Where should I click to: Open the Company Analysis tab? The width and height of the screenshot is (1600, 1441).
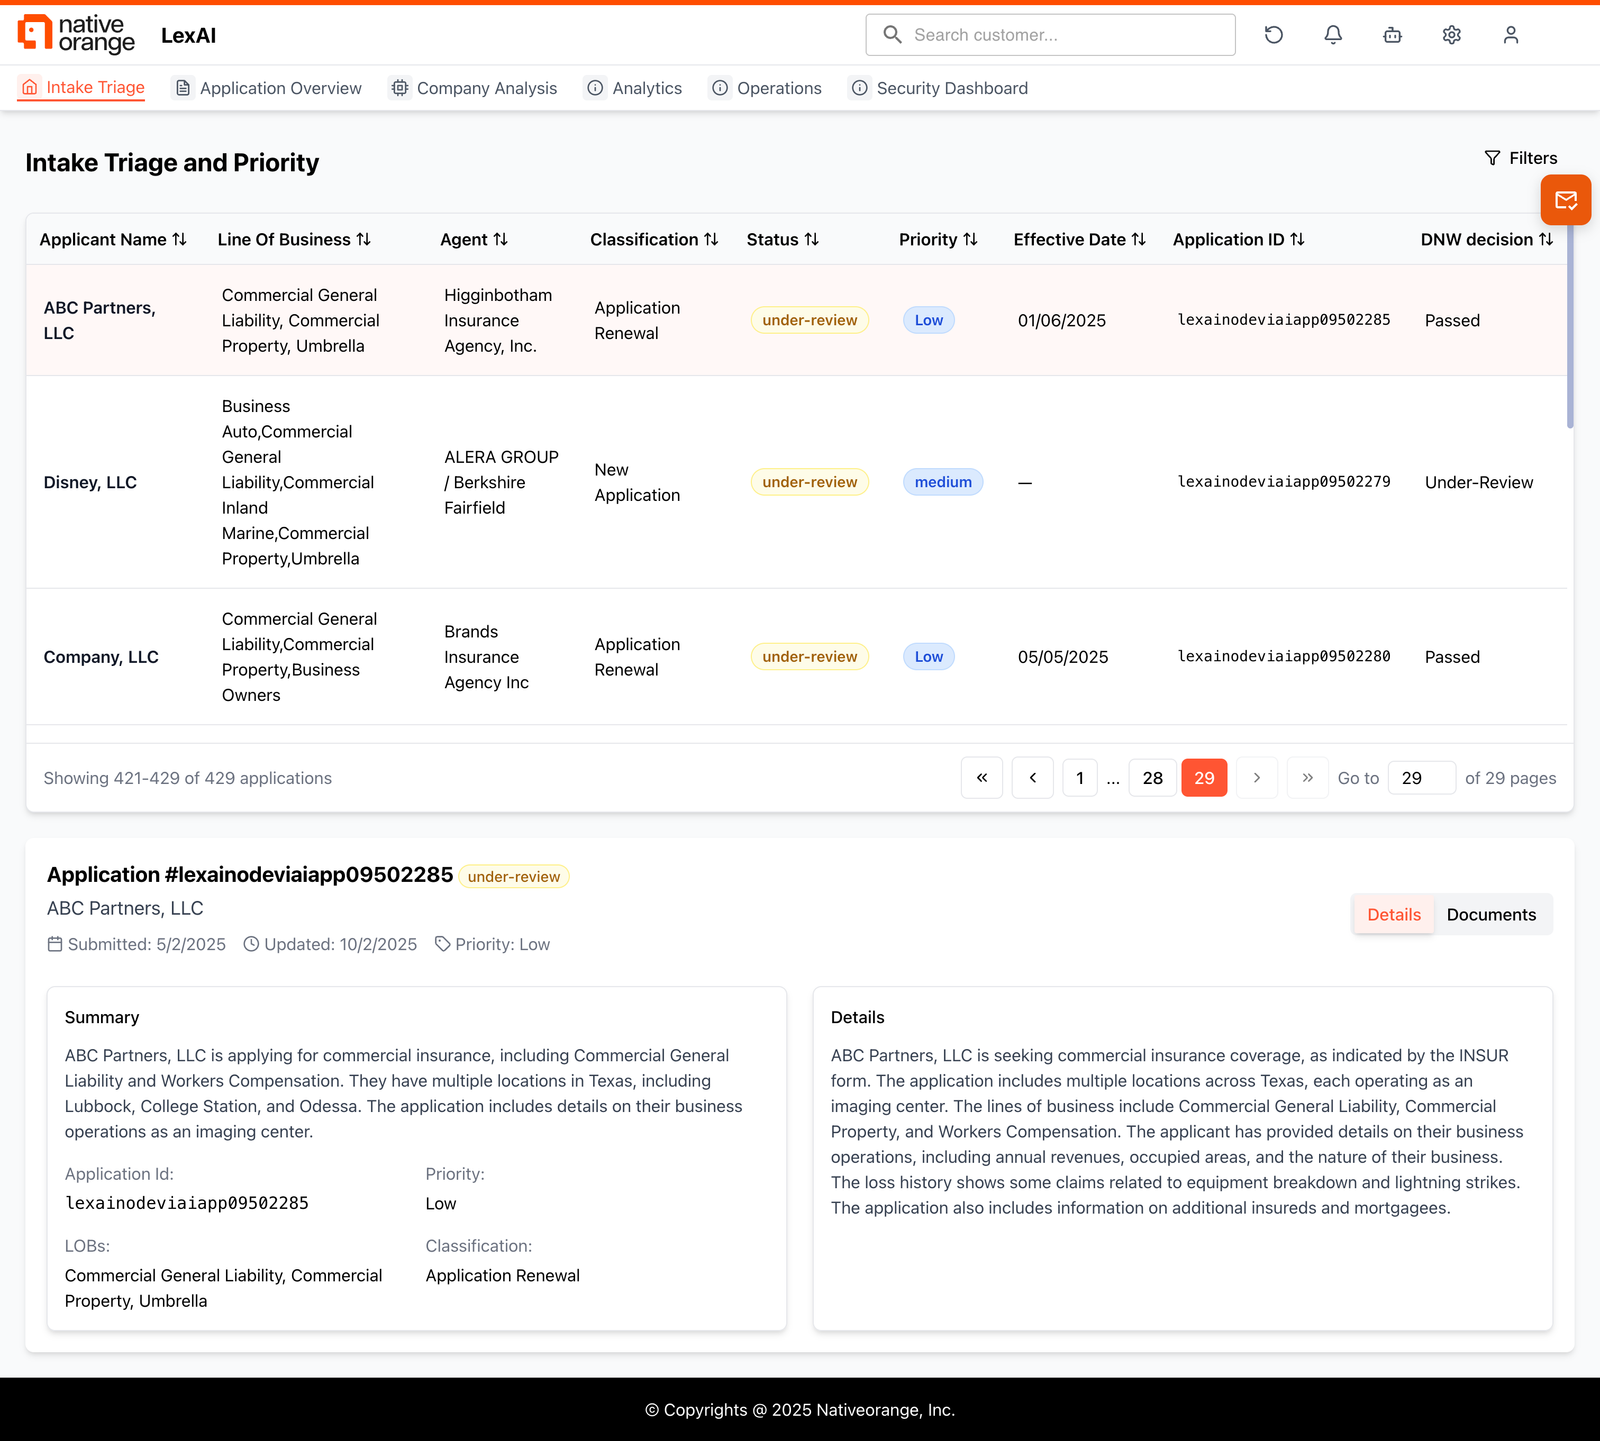473,88
